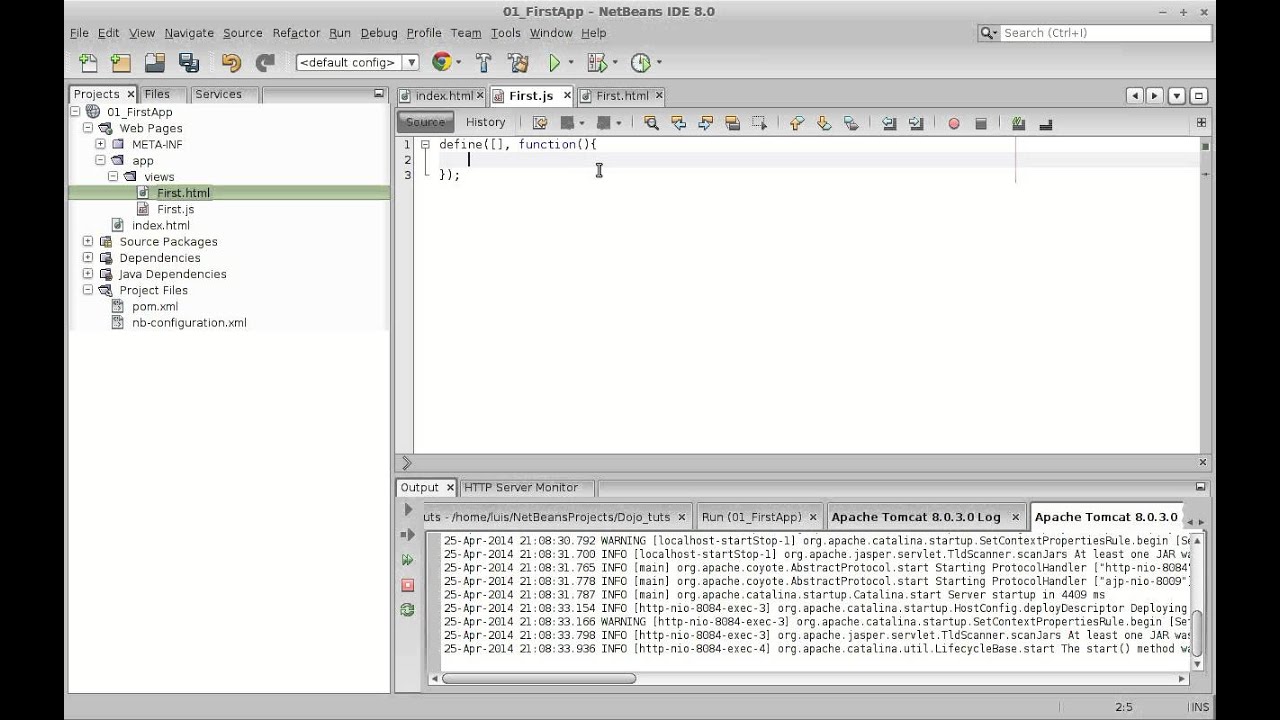Click the Save All toolbar icon
Viewport: 1280px width, 720px height.
point(189,62)
